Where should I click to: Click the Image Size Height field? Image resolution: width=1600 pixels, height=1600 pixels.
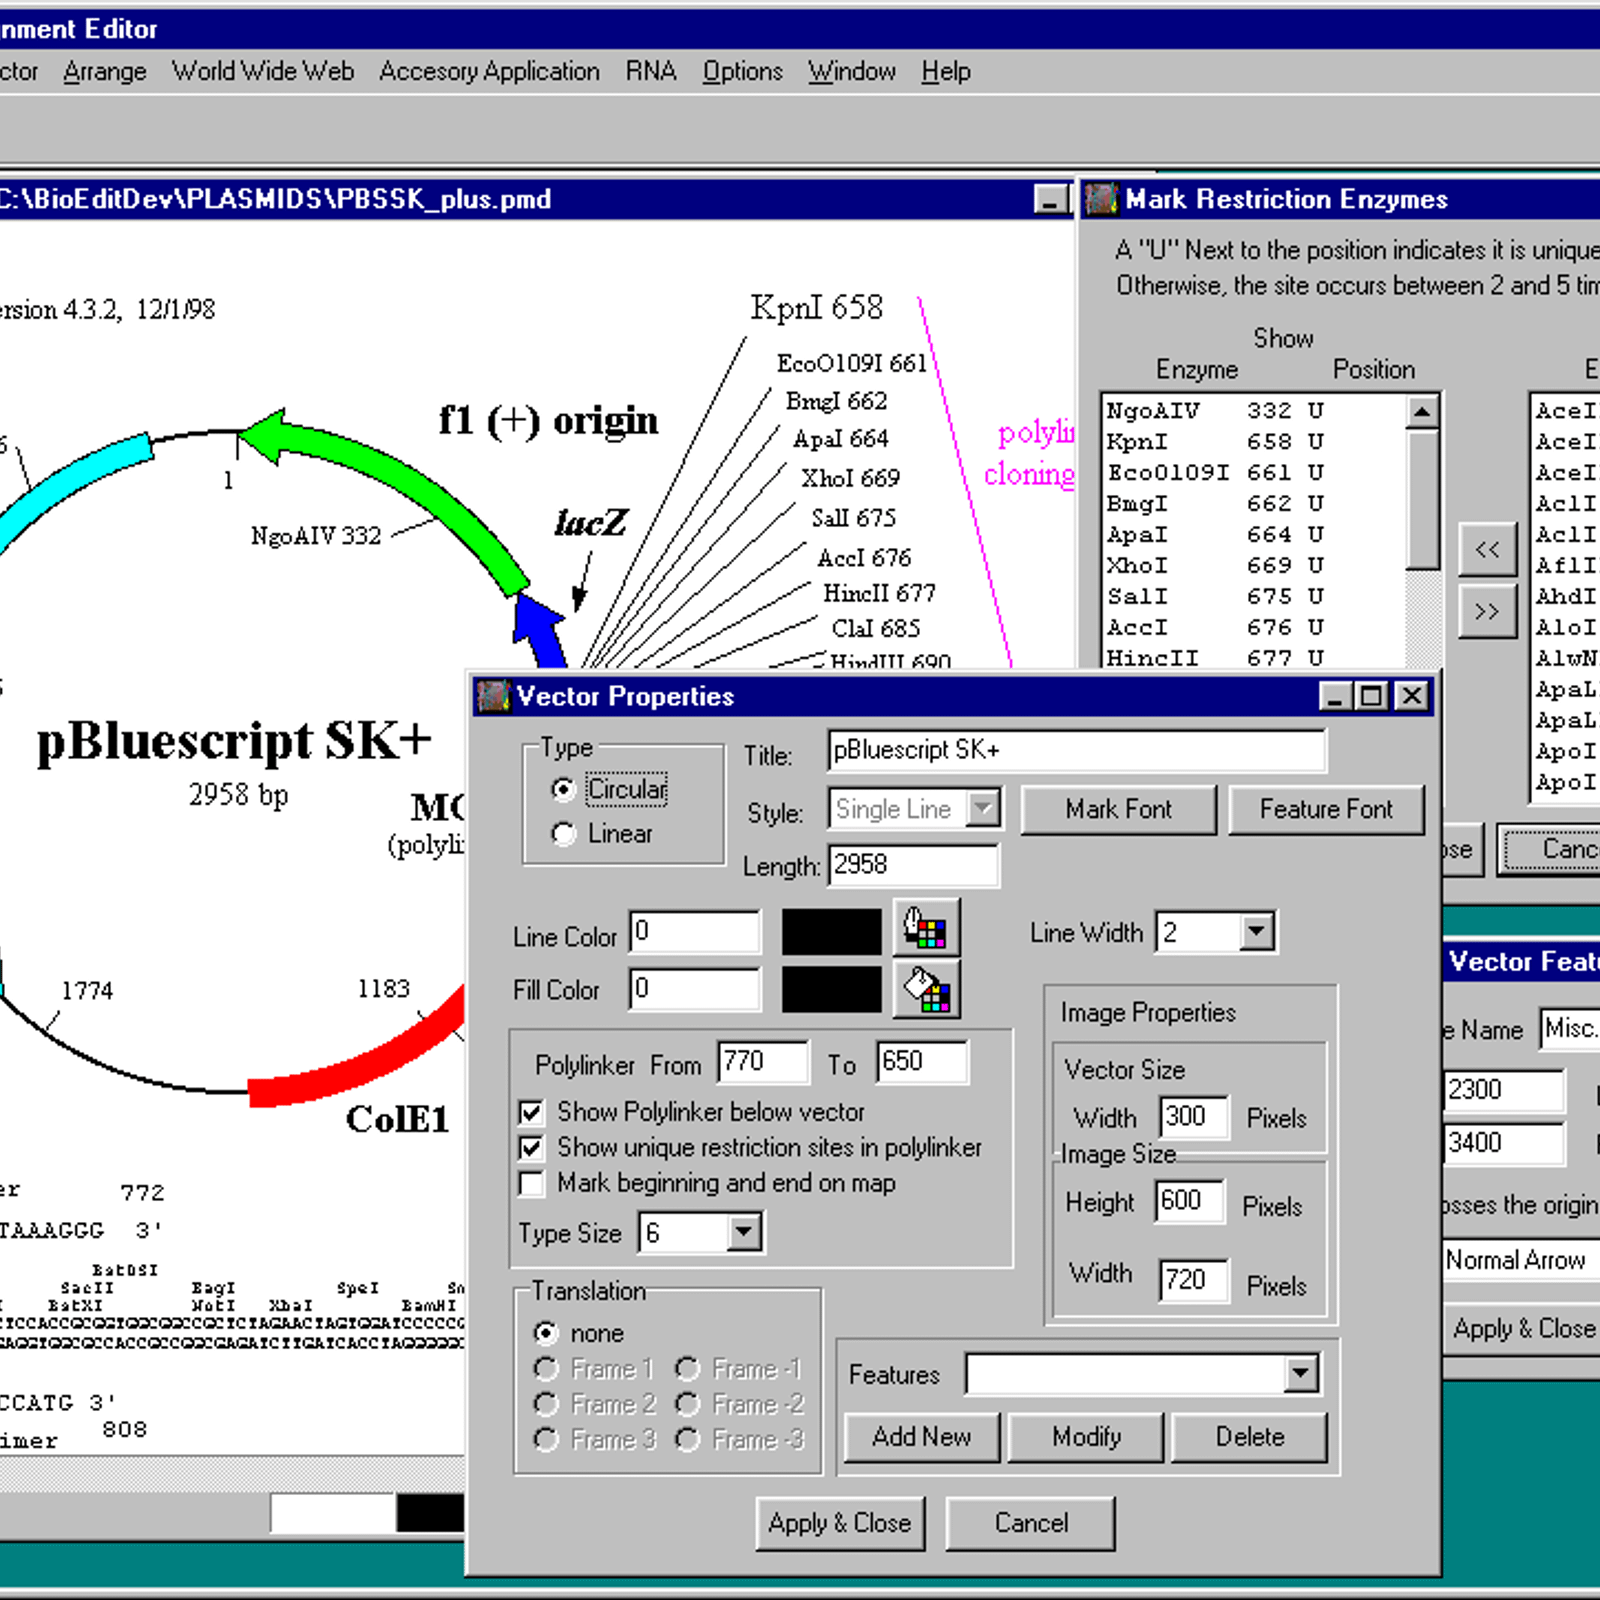pos(1190,1201)
